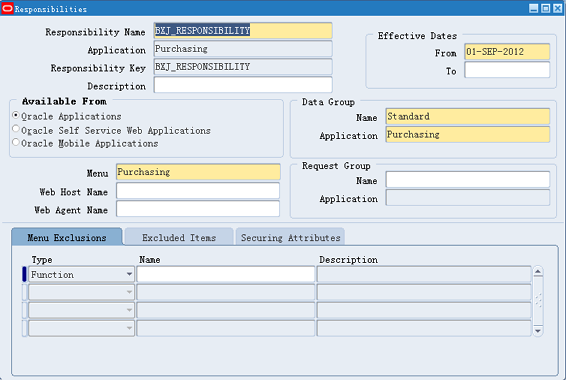Click the fourth row Description cell in exclusions
The height and width of the screenshot is (380, 566).
(424, 328)
